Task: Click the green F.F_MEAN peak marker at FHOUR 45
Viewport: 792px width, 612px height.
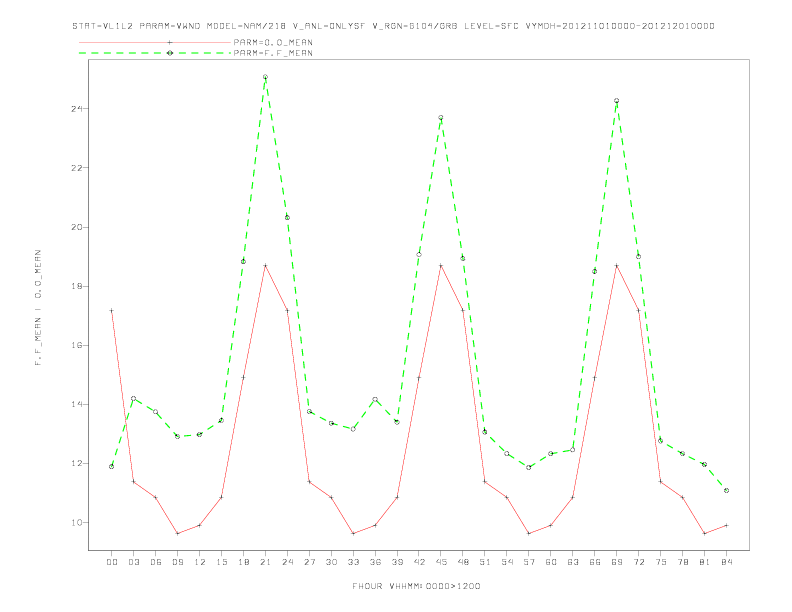Action: (x=440, y=118)
